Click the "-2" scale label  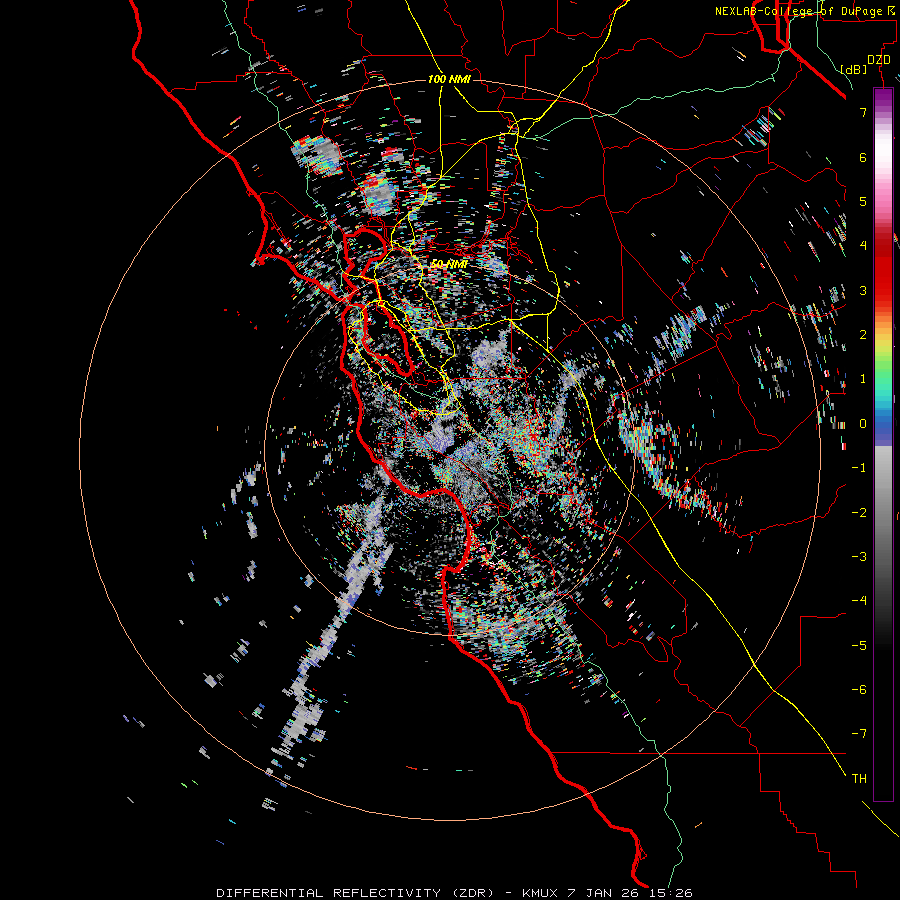click(x=859, y=512)
